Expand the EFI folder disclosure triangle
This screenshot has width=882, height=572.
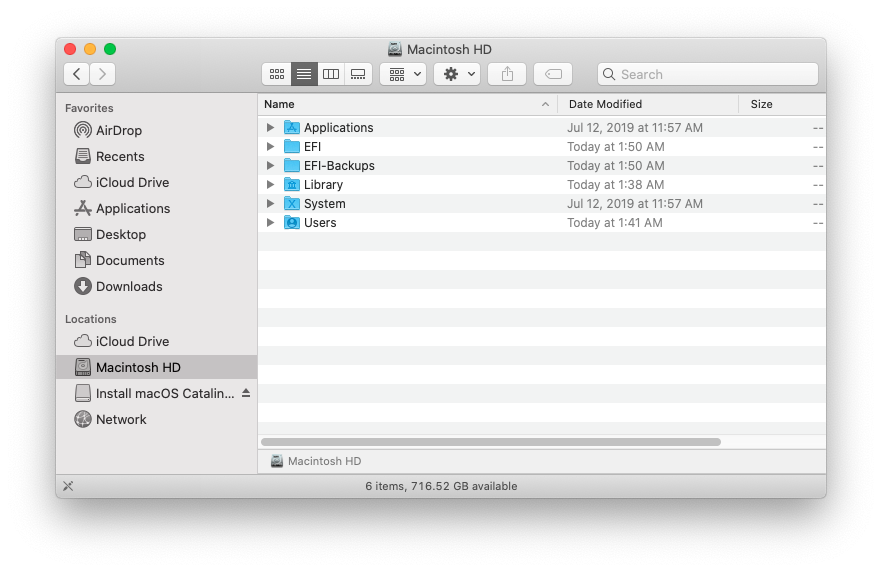point(270,147)
